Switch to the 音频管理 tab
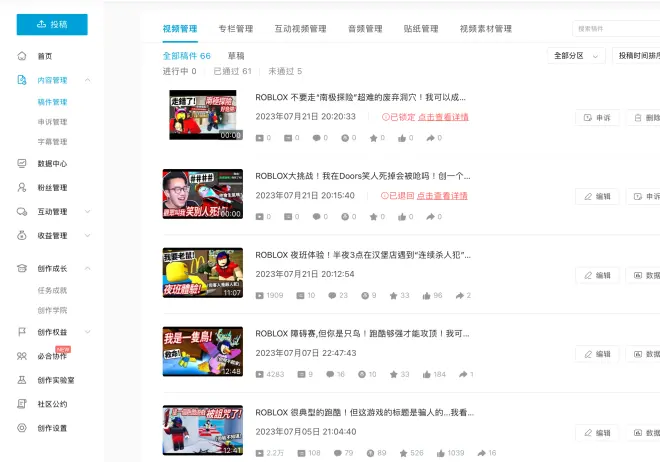The image size is (660, 462). (x=365, y=29)
